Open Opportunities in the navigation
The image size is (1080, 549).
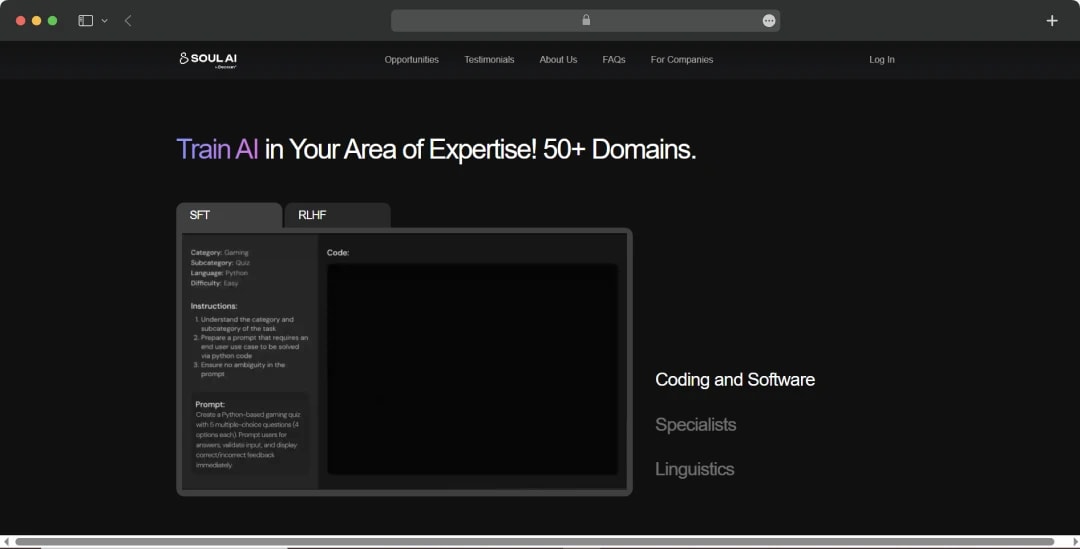[411, 60]
